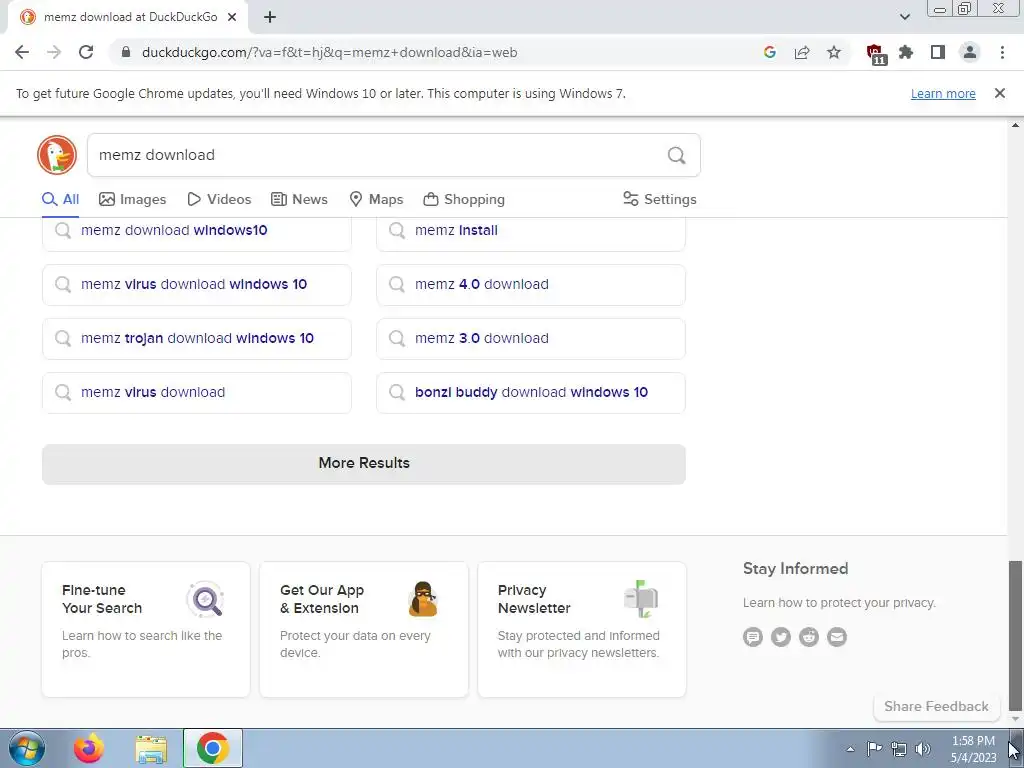Open the network tray icon
The height and width of the screenshot is (768, 1024).
pyautogui.click(x=899, y=748)
